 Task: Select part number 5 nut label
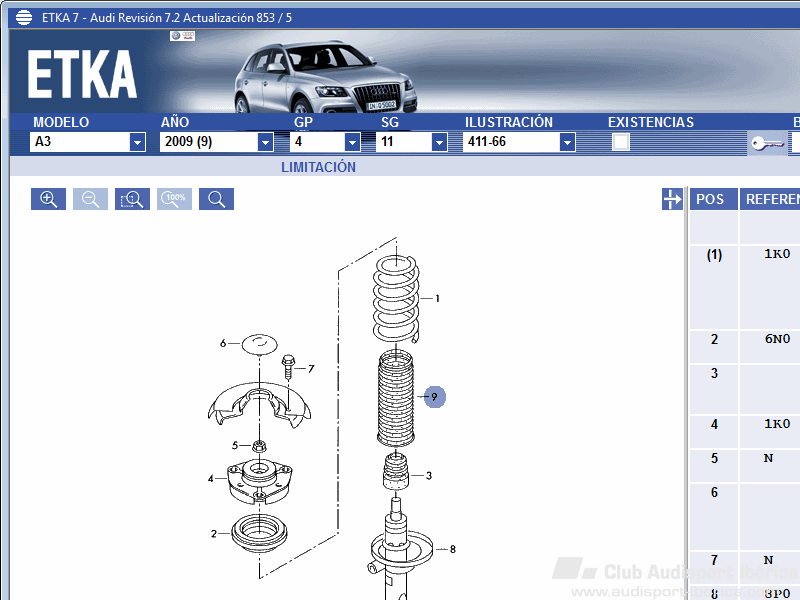pyautogui.click(x=235, y=445)
